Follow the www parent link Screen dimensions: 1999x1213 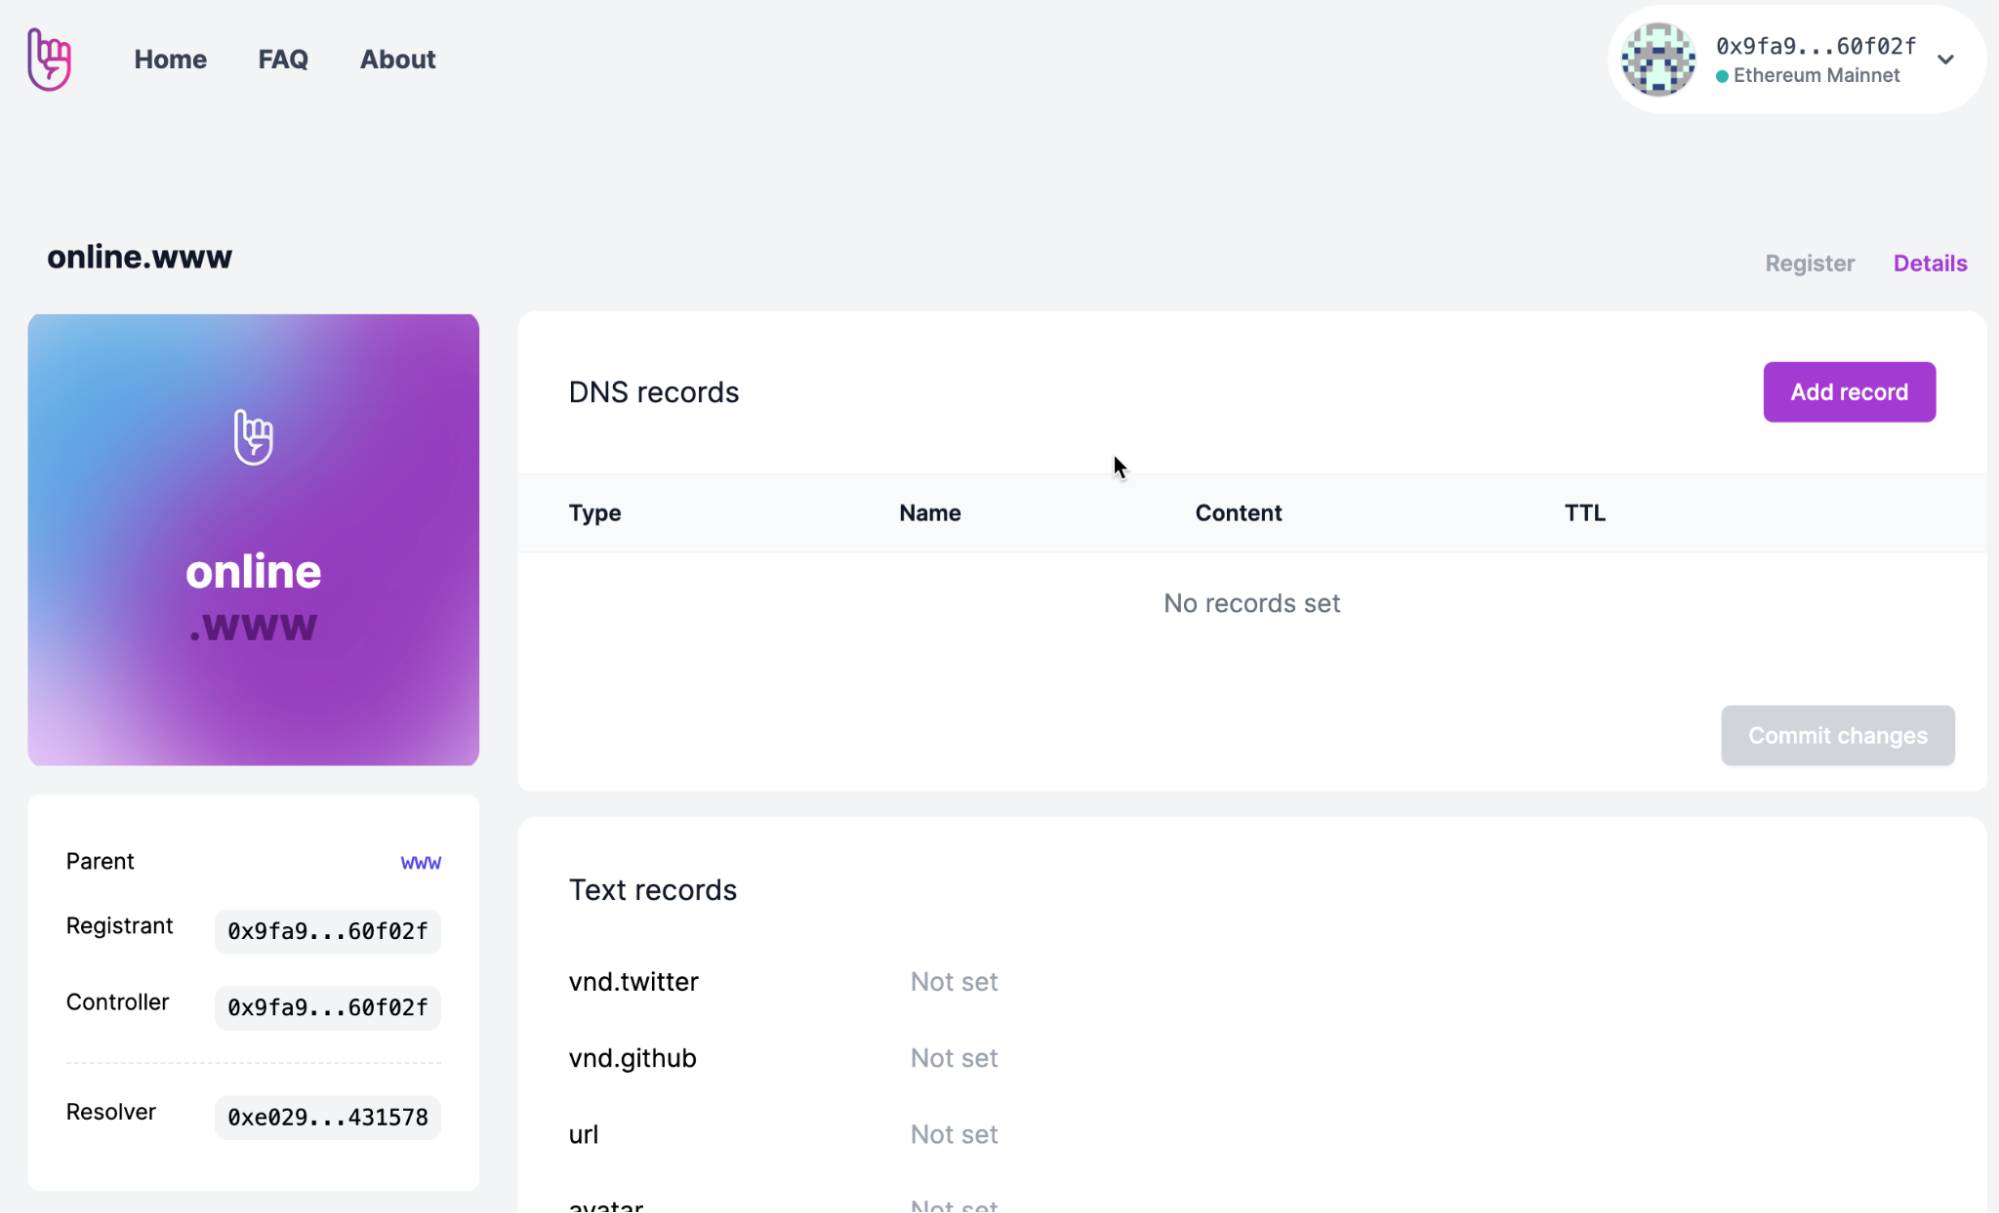pos(420,862)
